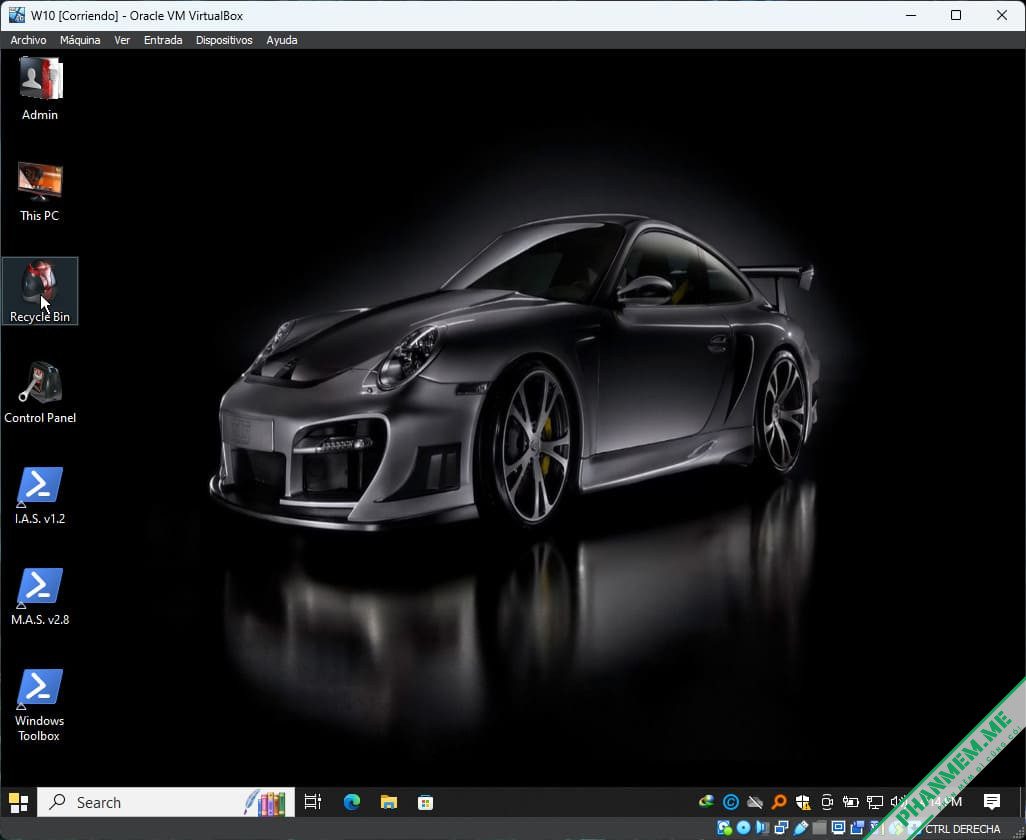Open Windows Security shield tray icon
The width and height of the screenshot is (1026, 840).
coord(803,802)
